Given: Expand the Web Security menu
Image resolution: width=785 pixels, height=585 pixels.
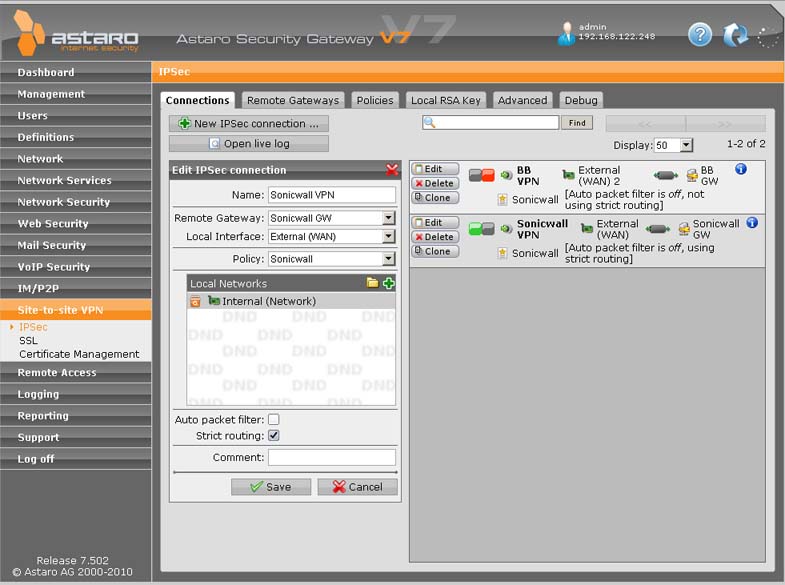Looking at the screenshot, I should pos(76,223).
